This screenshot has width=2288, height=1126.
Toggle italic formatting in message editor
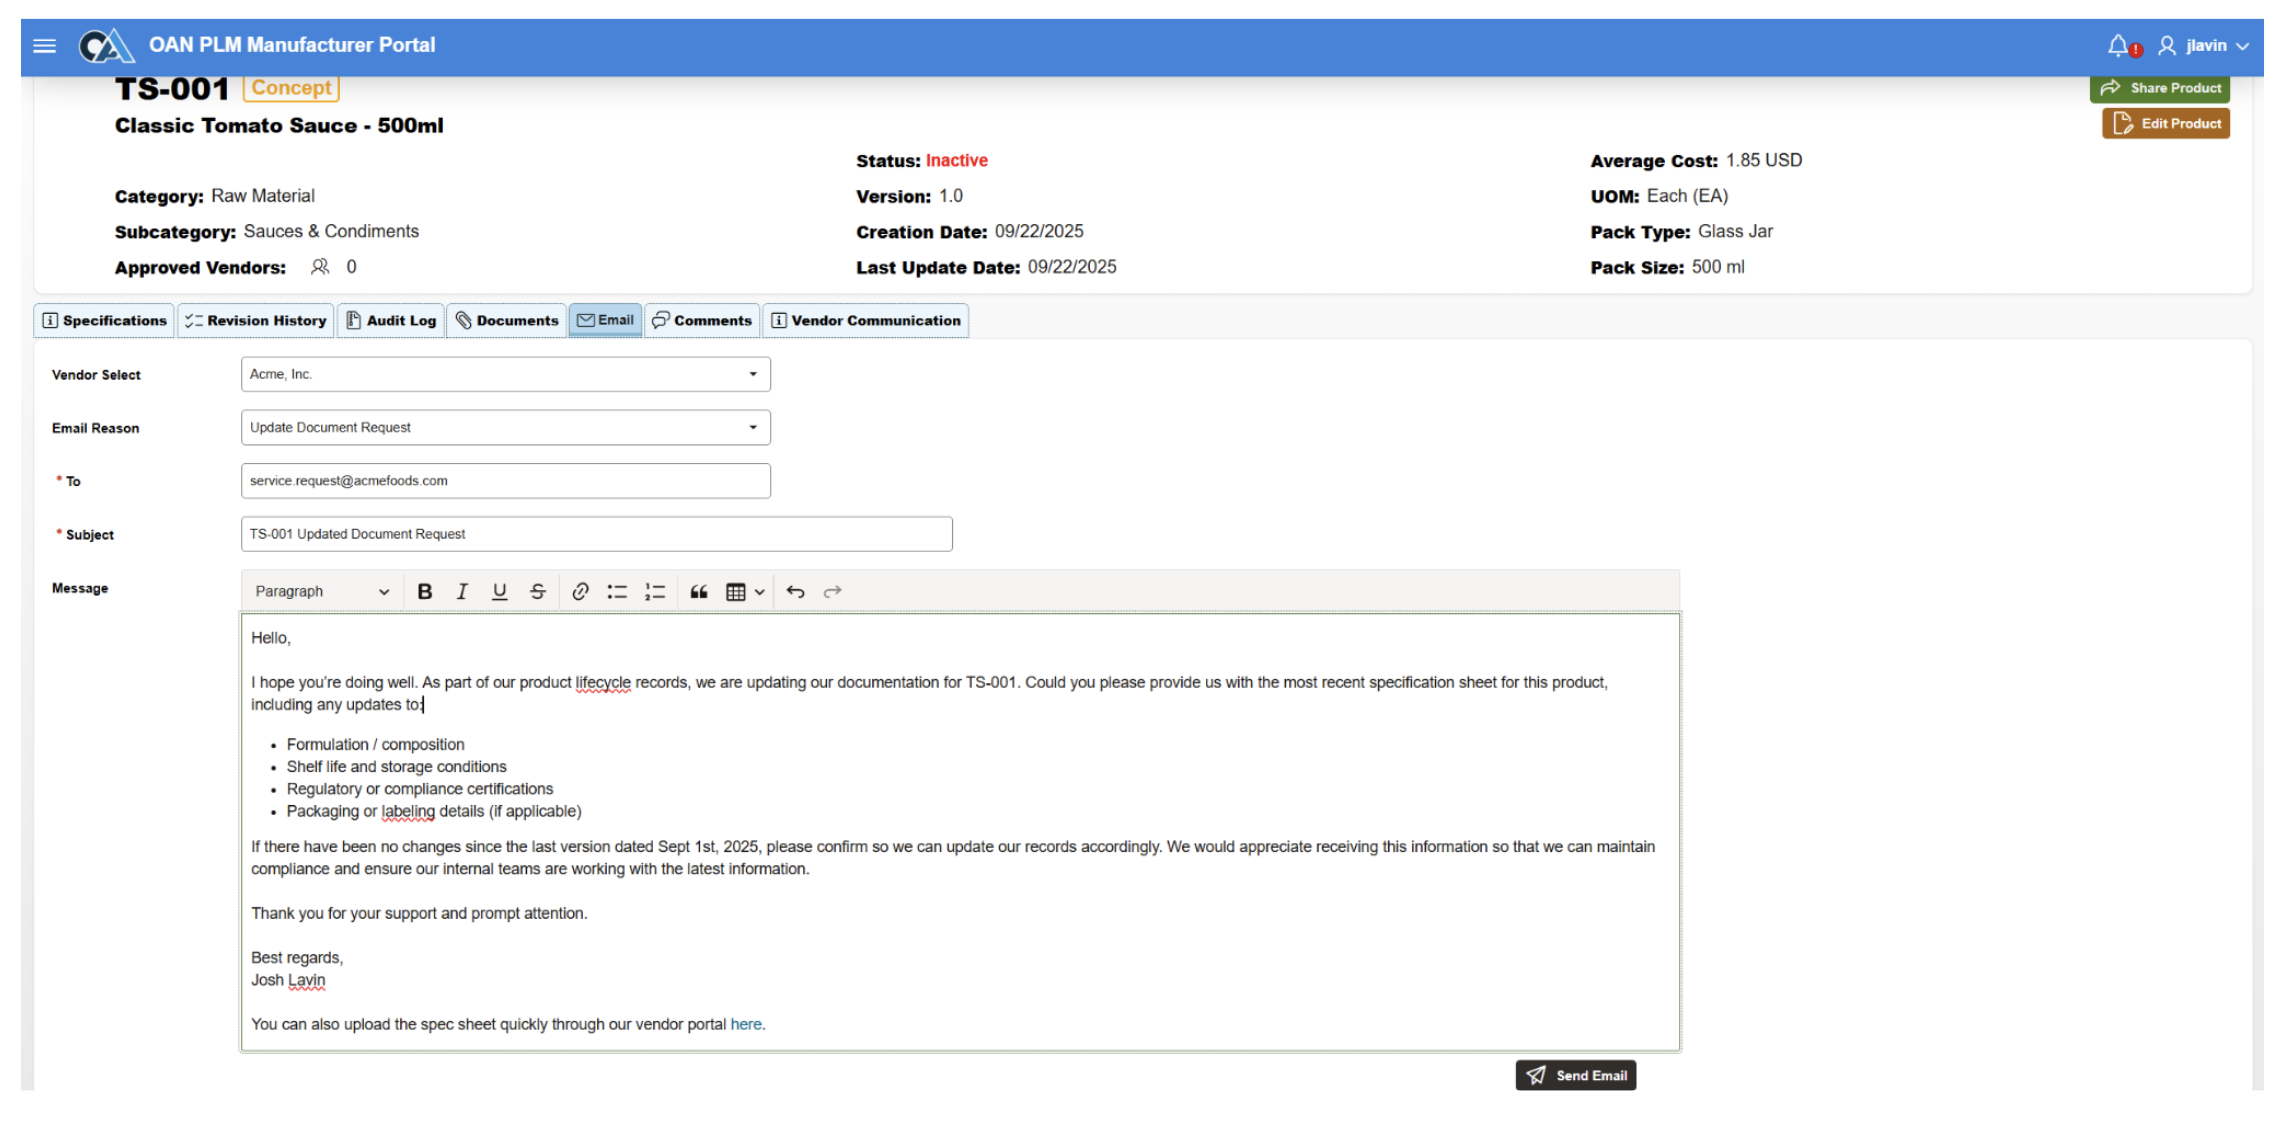click(462, 592)
